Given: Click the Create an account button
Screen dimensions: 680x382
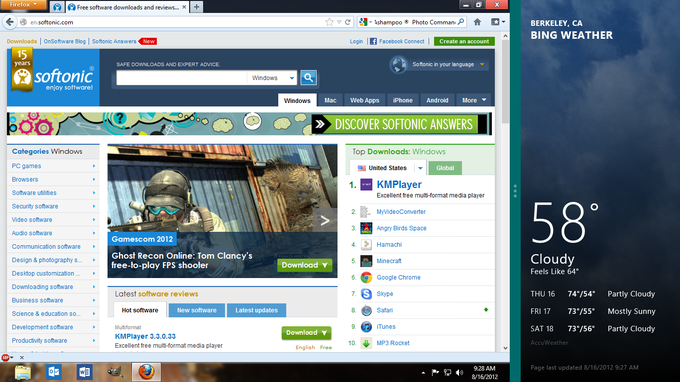Looking at the screenshot, I should point(464,41).
